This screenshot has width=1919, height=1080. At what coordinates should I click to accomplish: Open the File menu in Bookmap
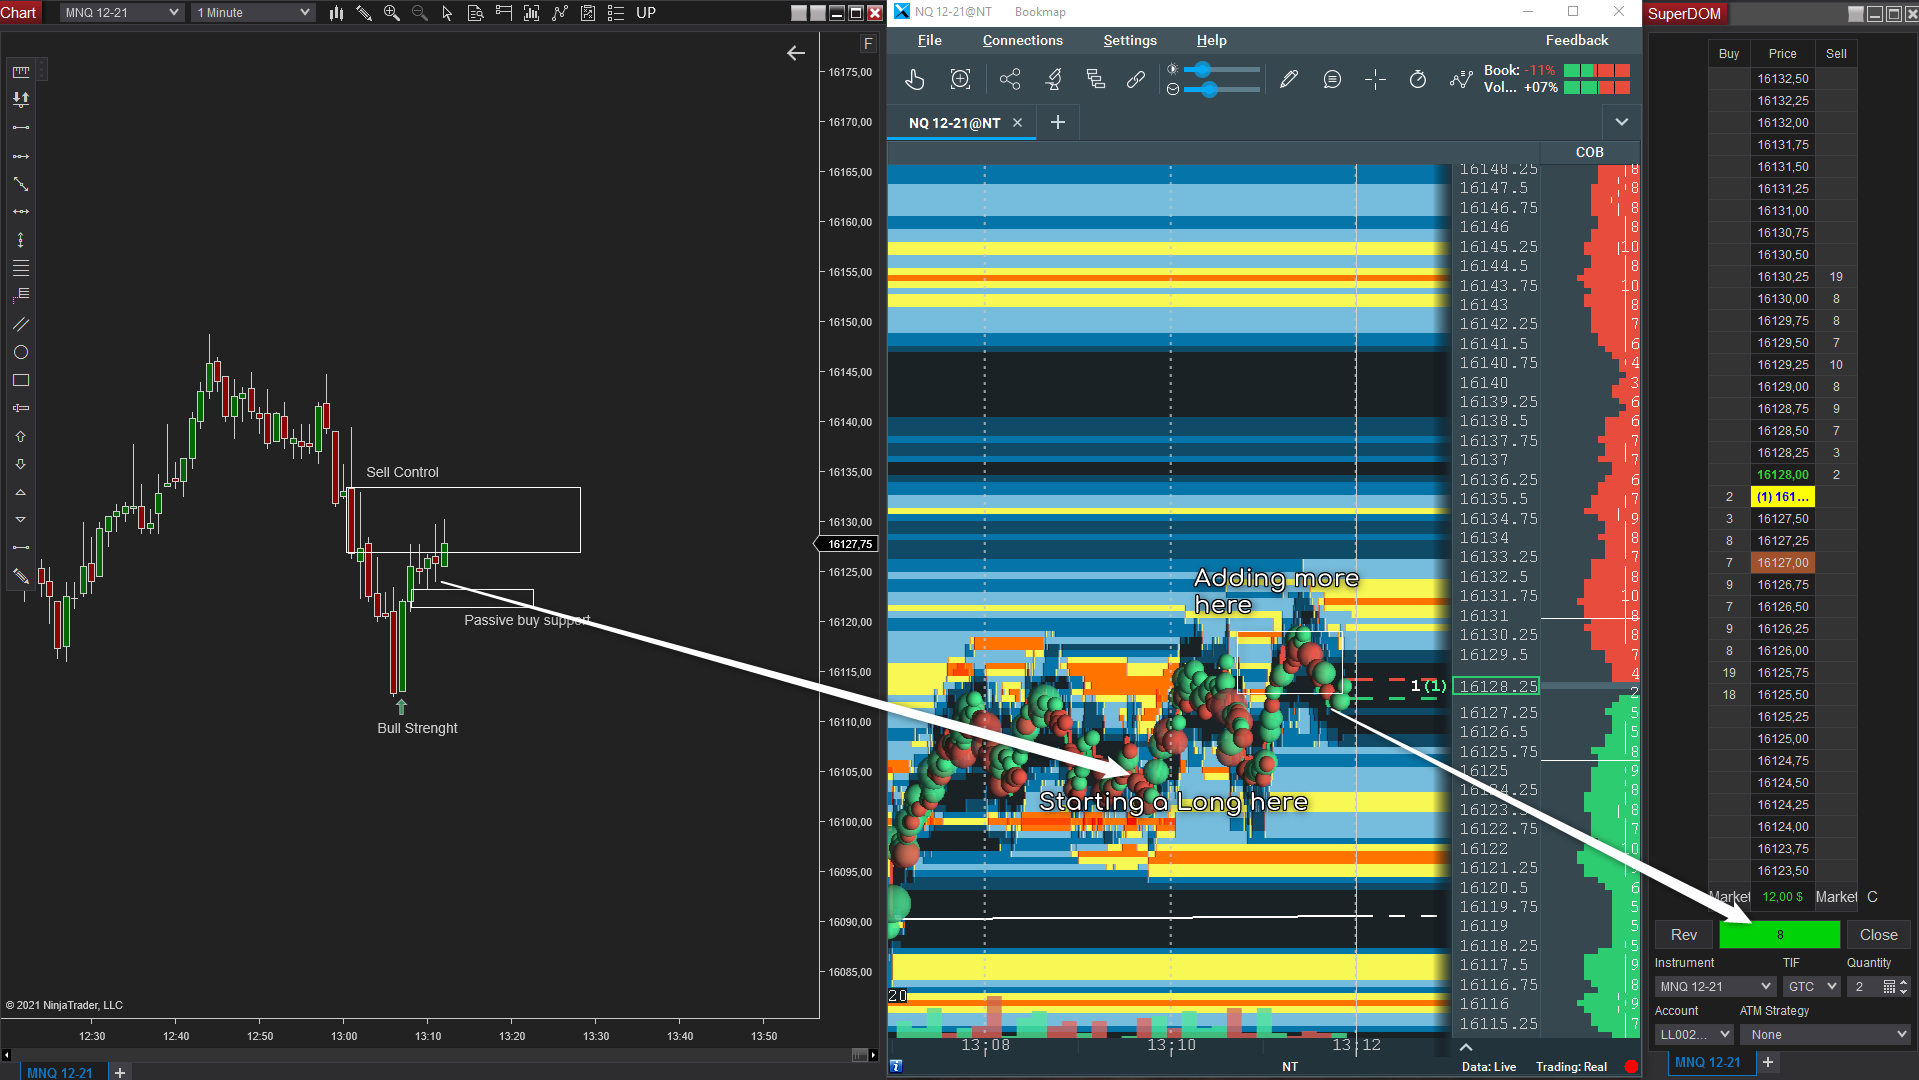[x=930, y=40]
